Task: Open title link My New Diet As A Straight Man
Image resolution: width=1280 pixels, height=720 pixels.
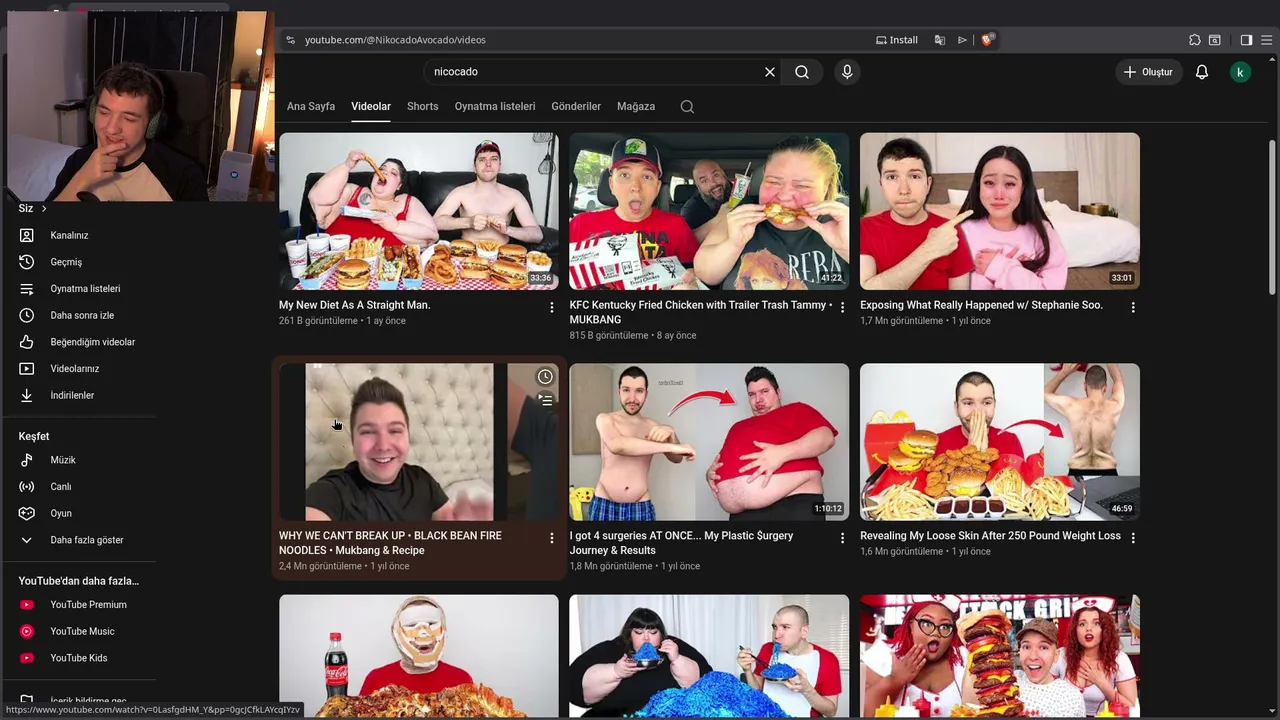Action: pyautogui.click(x=355, y=305)
